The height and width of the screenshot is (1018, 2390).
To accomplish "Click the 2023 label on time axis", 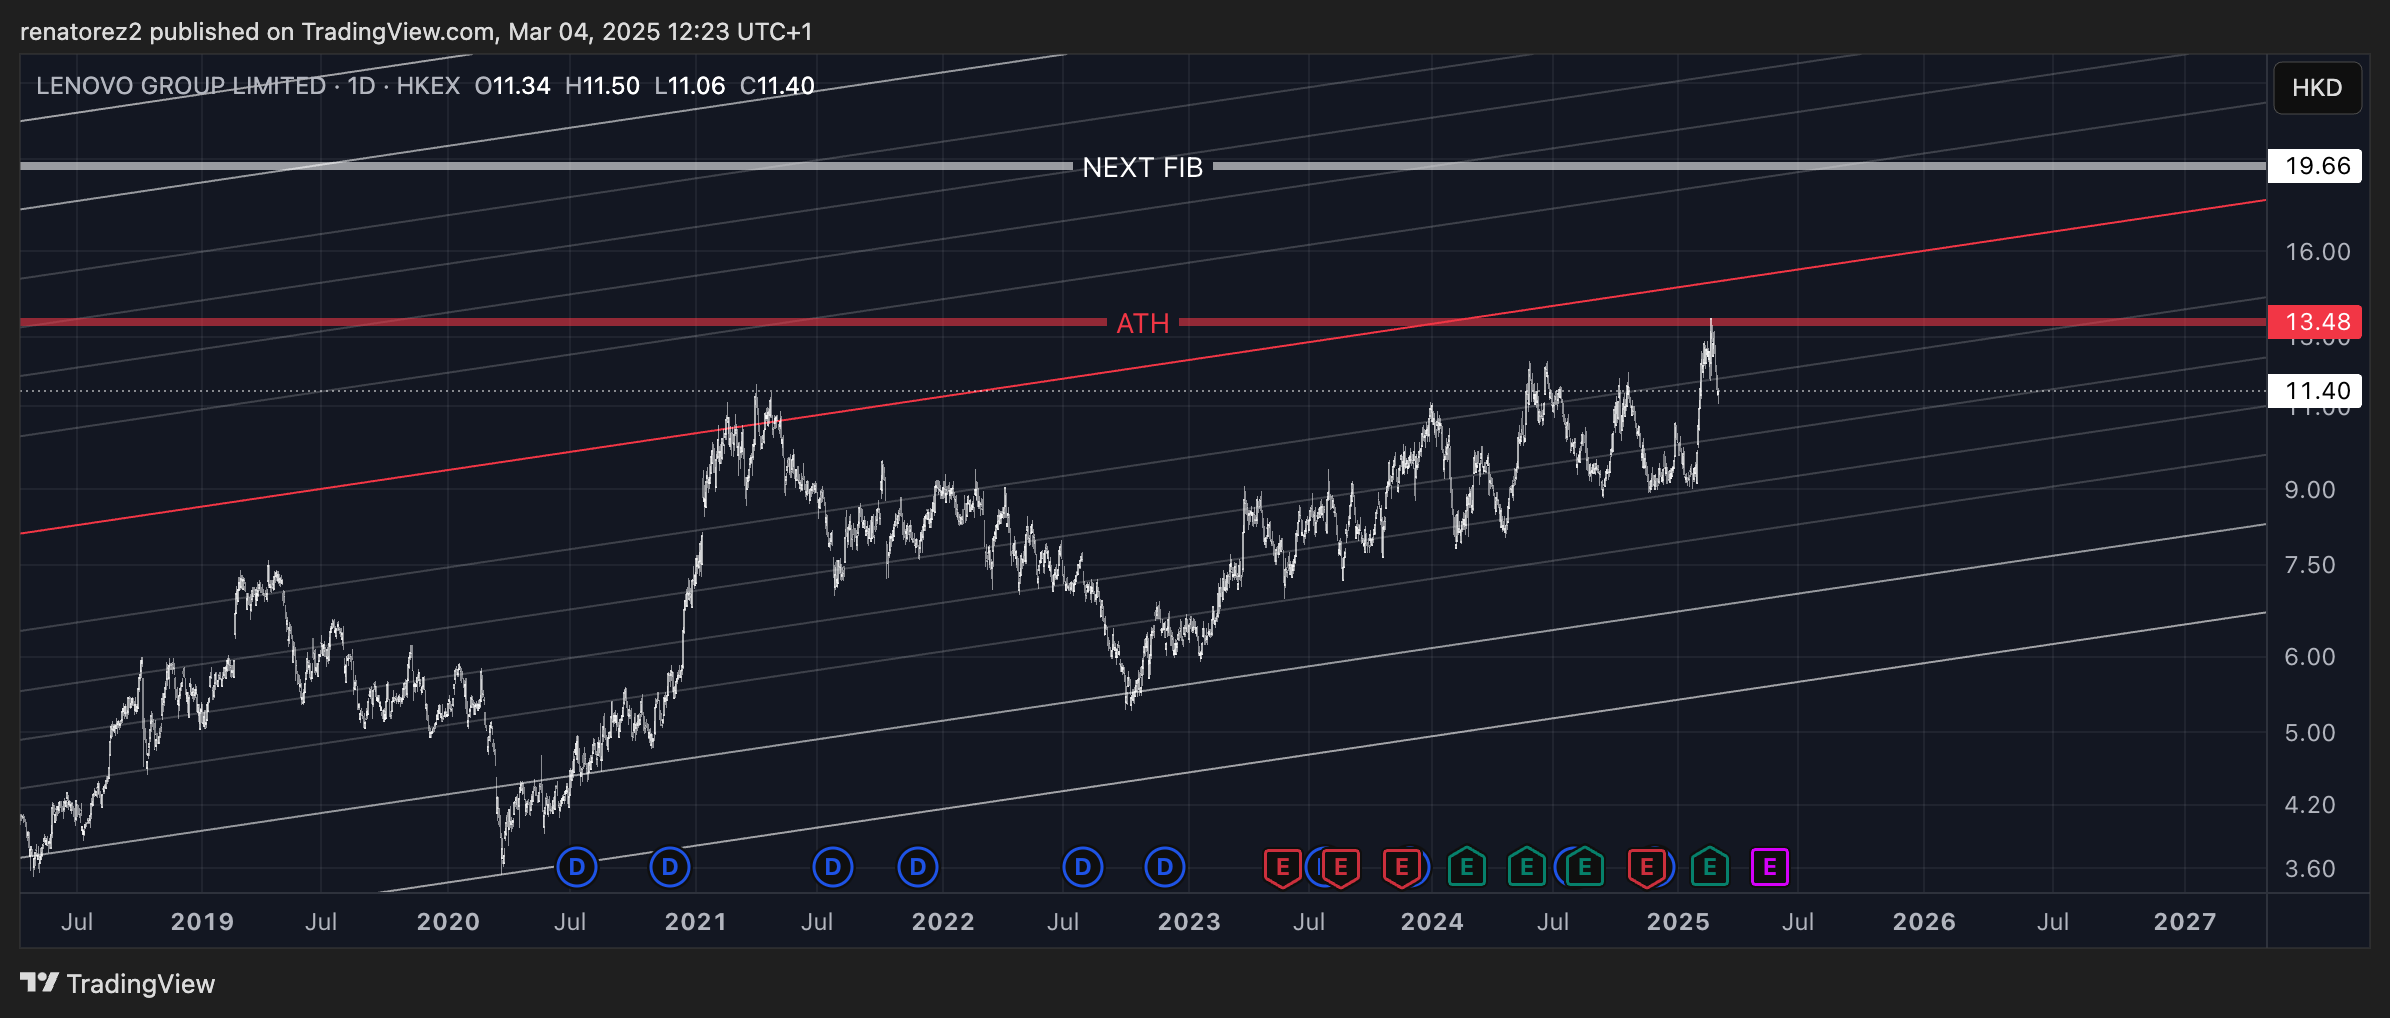I will point(1189,922).
